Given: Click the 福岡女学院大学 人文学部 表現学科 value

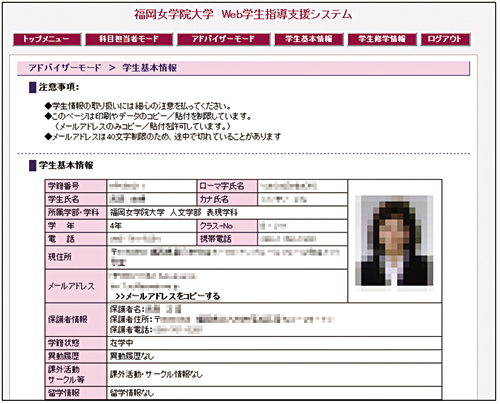Looking at the screenshot, I should pos(174,213).
